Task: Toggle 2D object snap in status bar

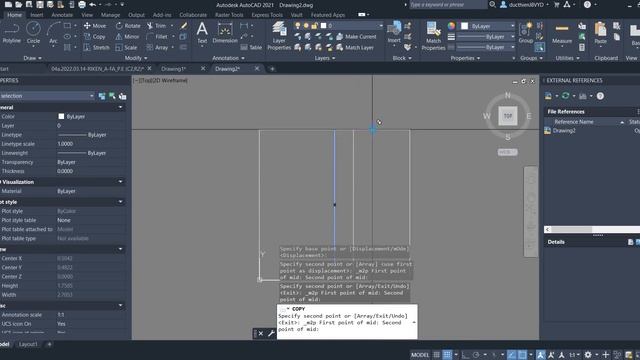Action: [x=522, y=355]
